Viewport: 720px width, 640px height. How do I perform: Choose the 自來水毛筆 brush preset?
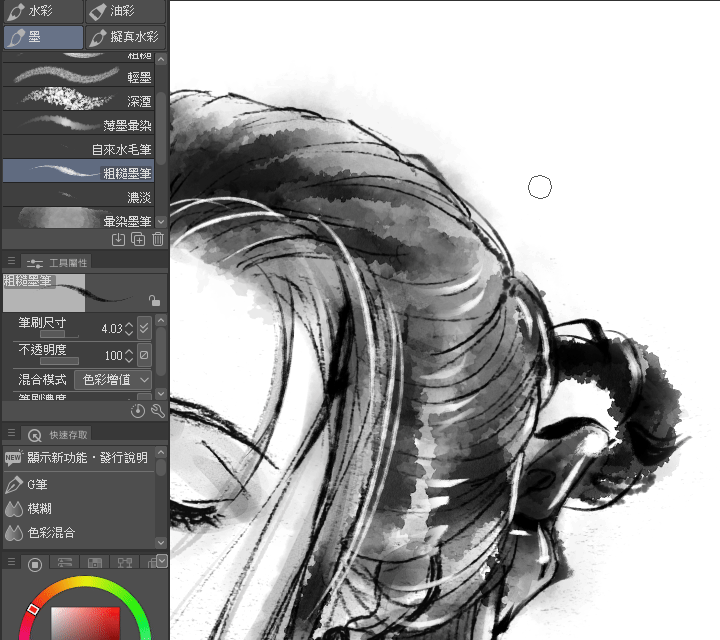(x=78, y=147)
